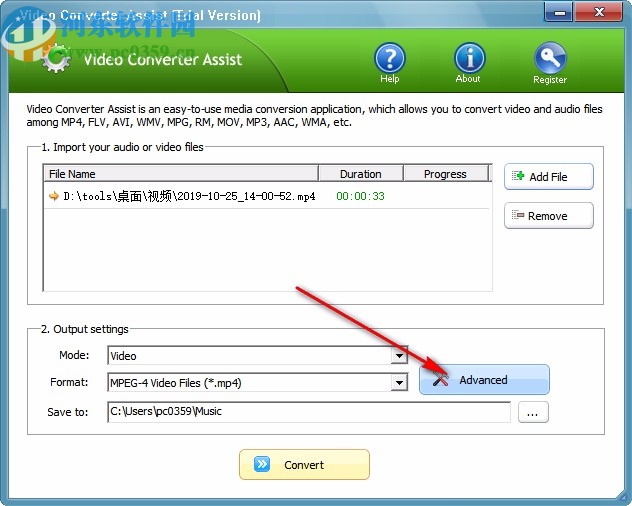Expand the Format dropdown arrow
632x506 pixels.
tap(399, 382)
